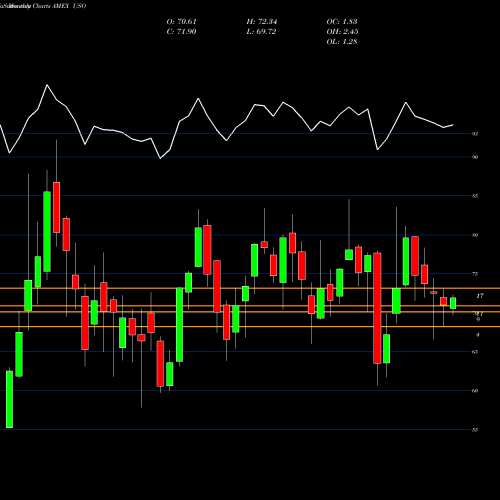Click the 90 price axis label
This screenshot has height=500, width=500.
click(x=475, y=157)
